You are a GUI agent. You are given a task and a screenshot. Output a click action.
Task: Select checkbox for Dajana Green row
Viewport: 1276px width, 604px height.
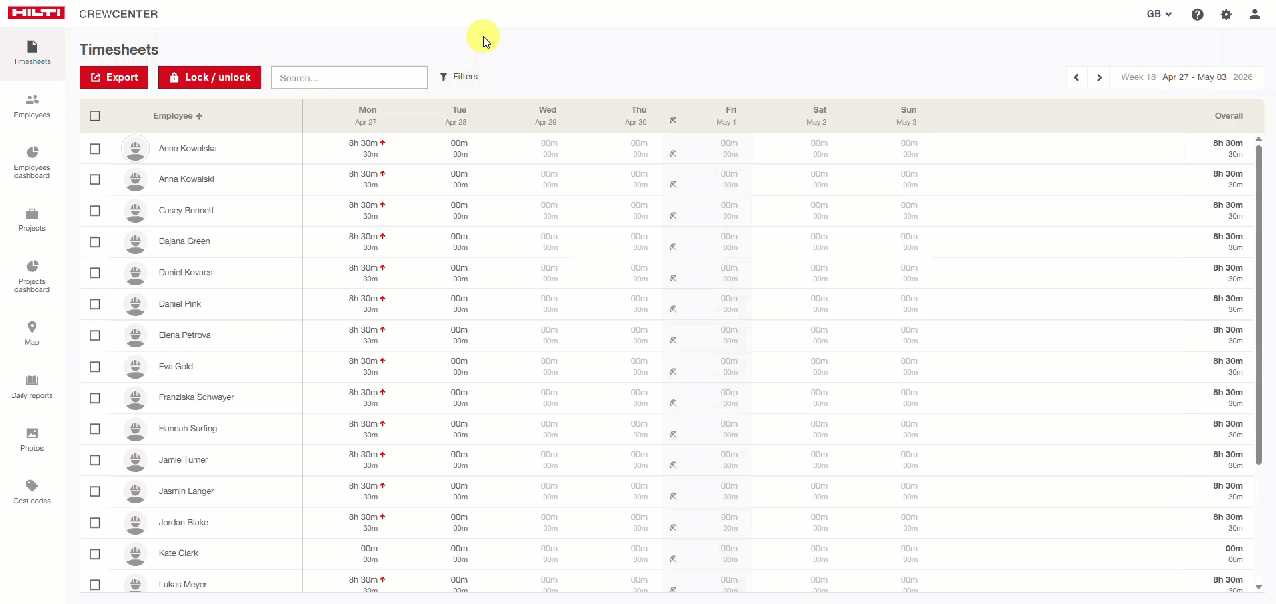coord(95,242)
